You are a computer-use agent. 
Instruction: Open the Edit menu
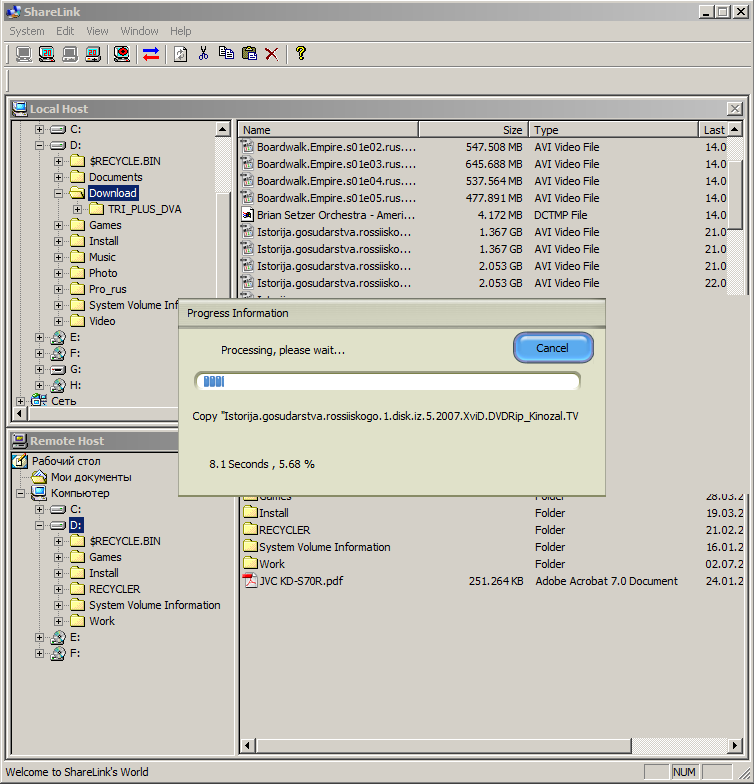[x=65, y=31]
